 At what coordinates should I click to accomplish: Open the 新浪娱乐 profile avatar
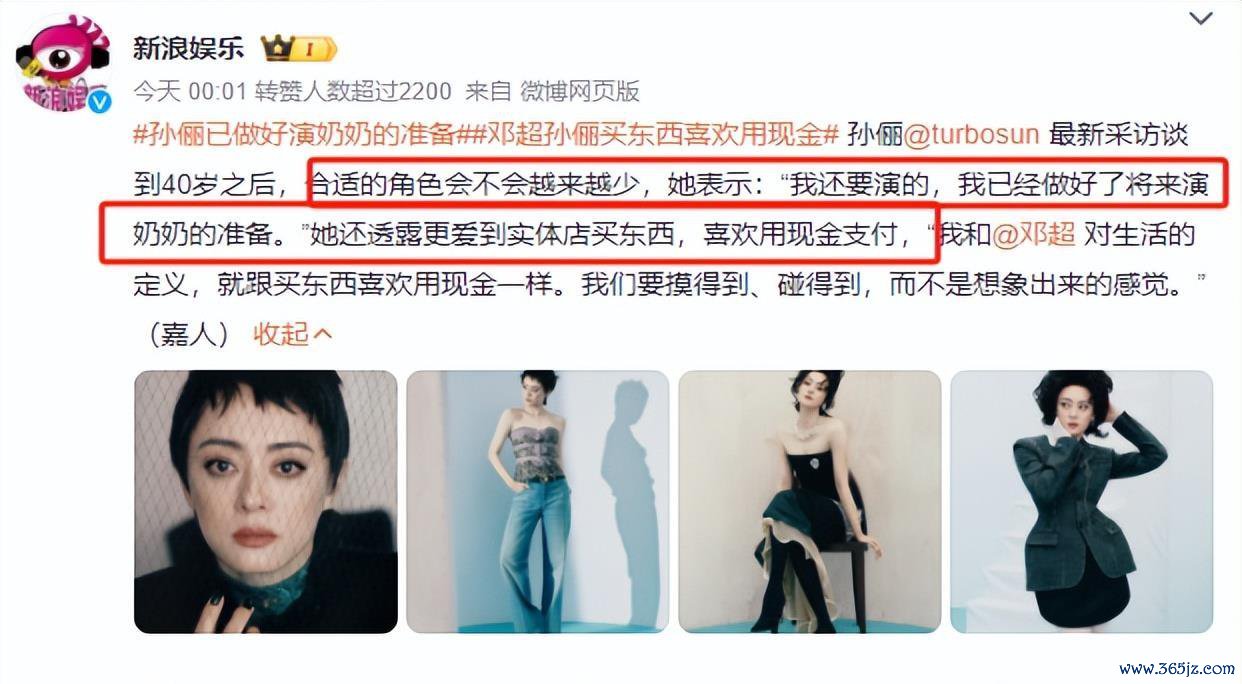63,62
